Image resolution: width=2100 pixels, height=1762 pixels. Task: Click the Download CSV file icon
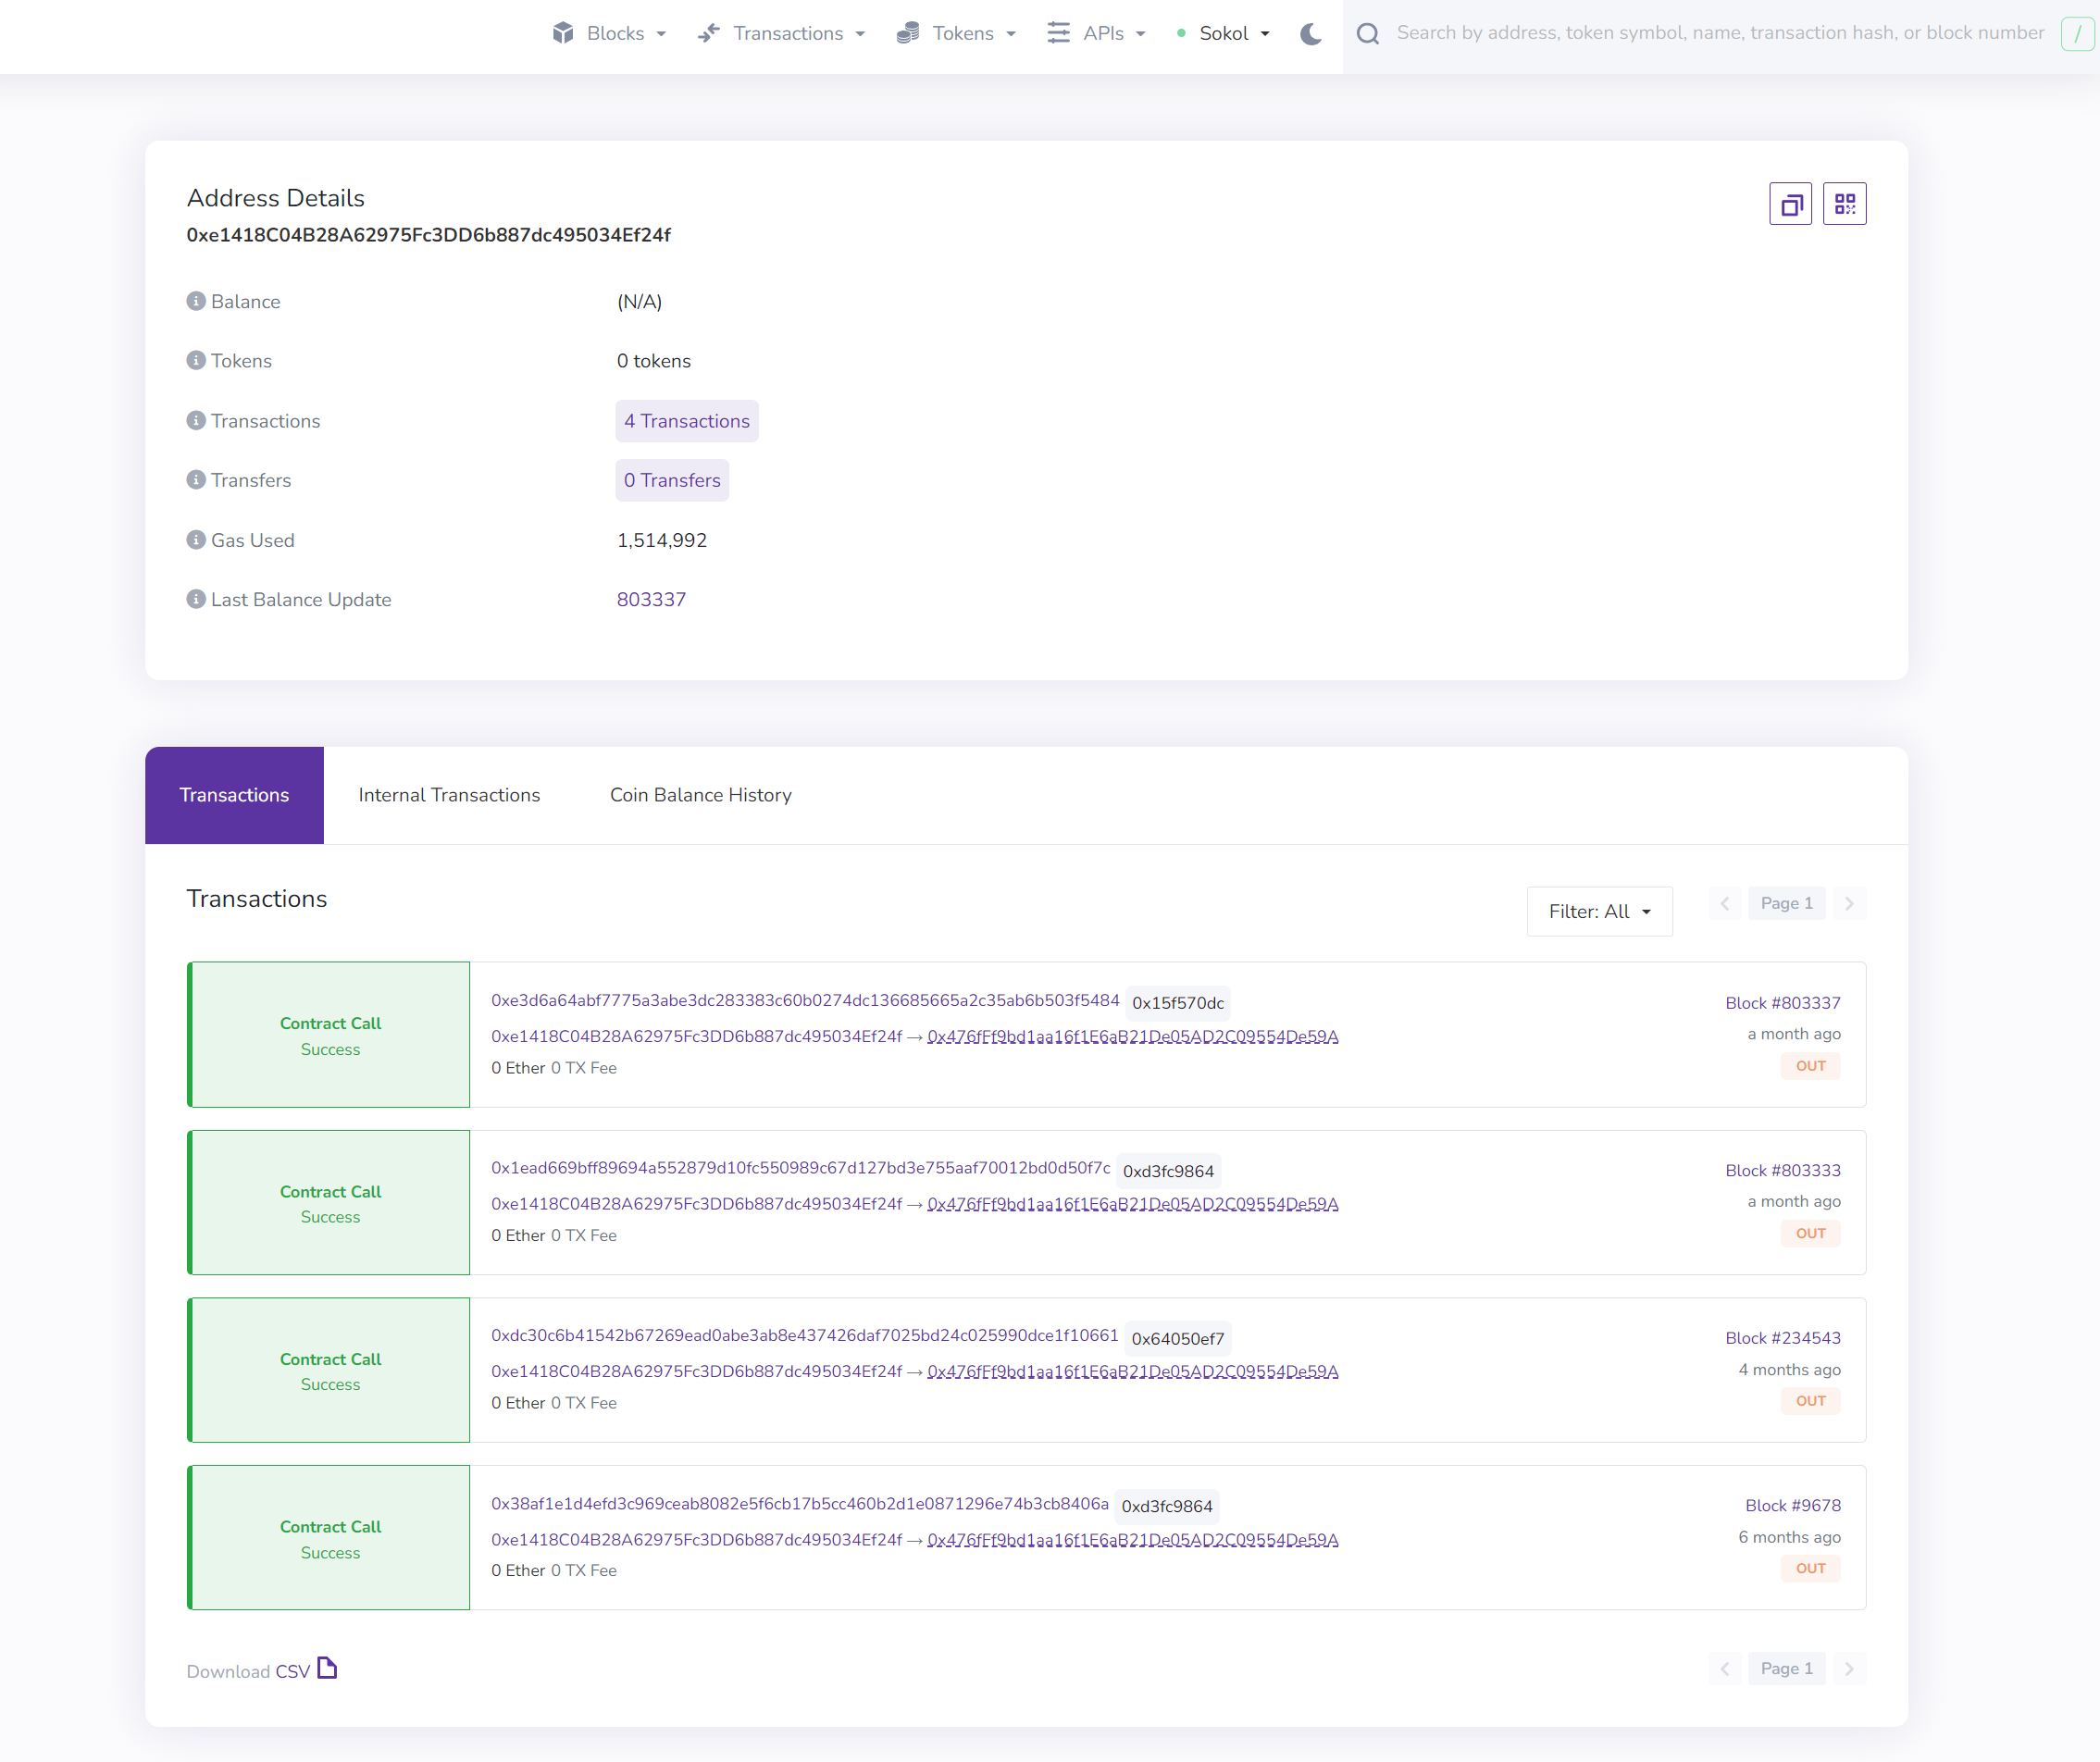point(327,1668)
